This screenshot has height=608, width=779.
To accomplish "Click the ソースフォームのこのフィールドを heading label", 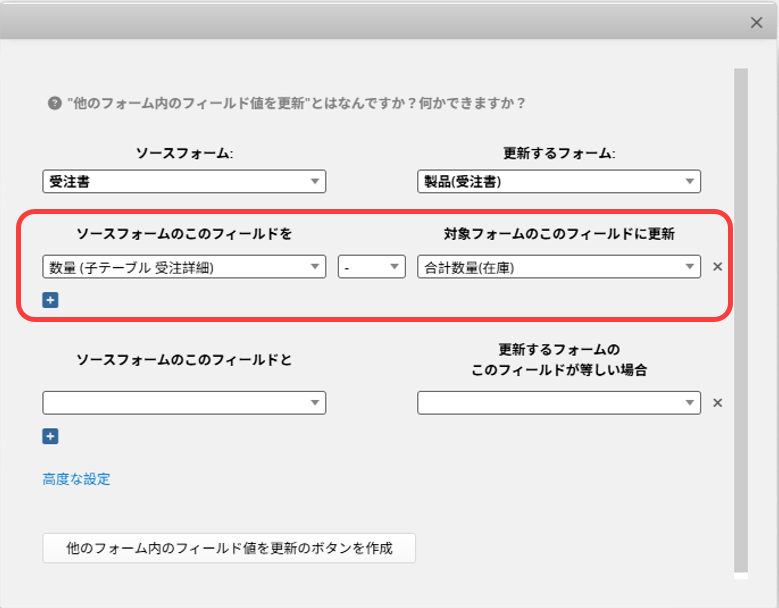I will [184, 234].
